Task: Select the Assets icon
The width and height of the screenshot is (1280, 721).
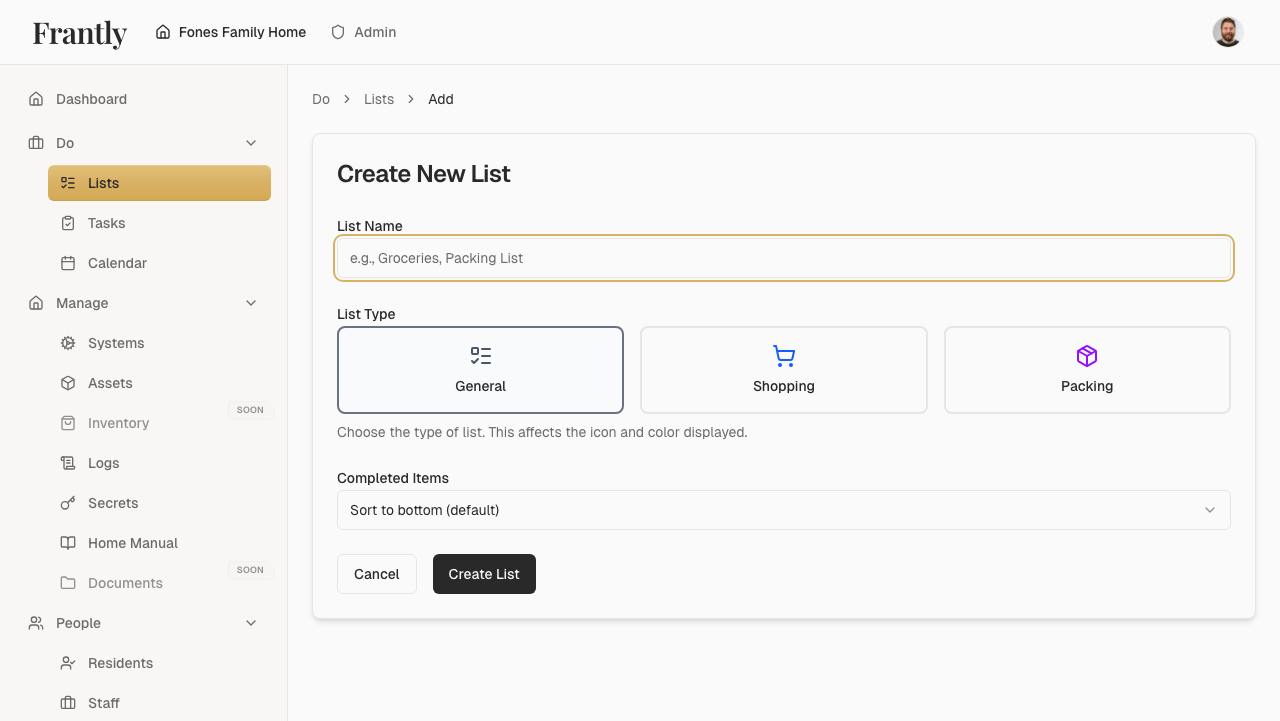Action: (68, 383)
